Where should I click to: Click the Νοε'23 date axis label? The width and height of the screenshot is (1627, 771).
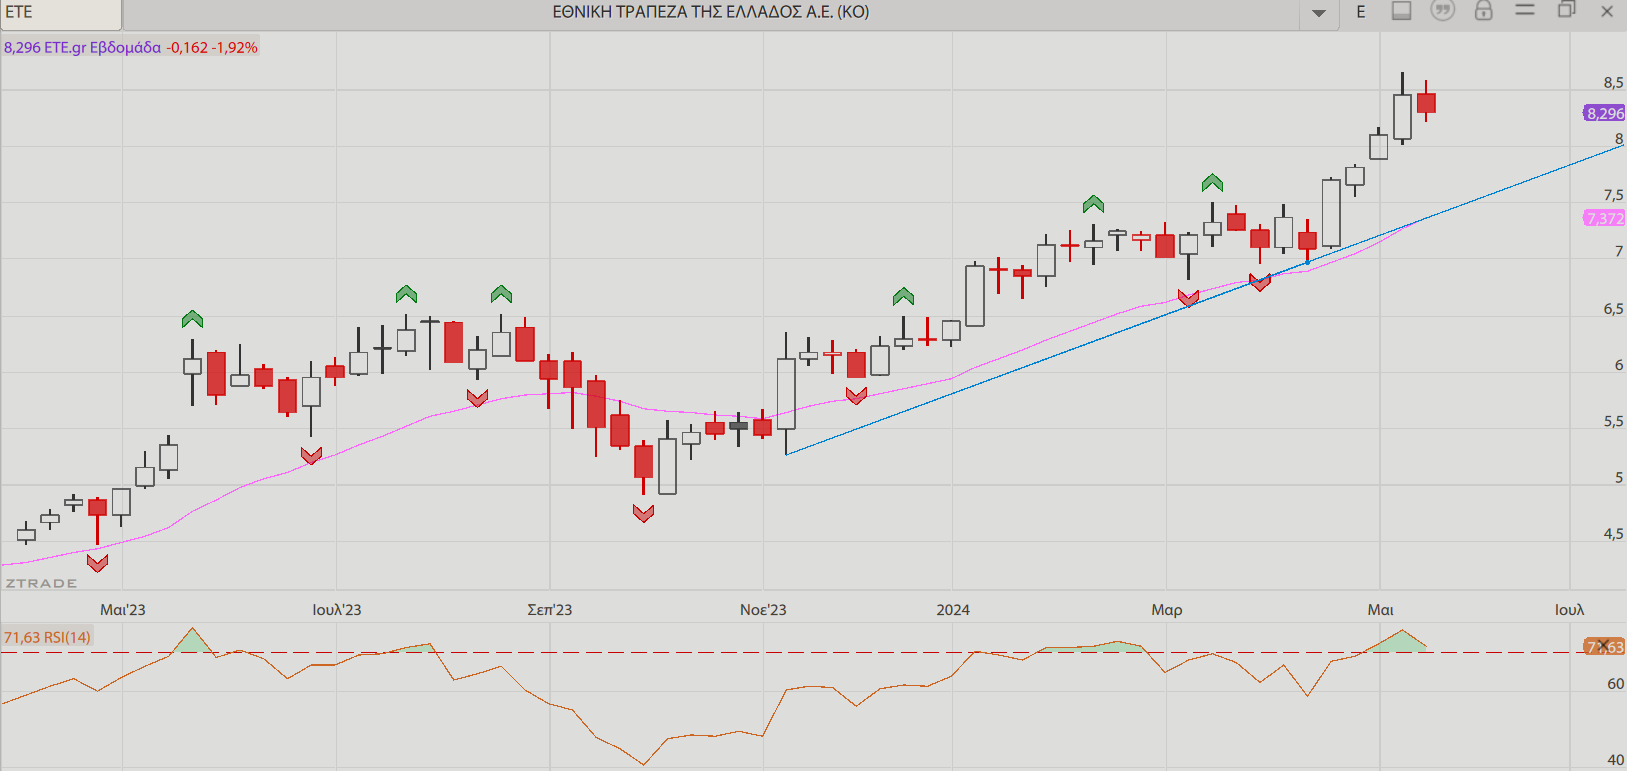pos(763,610)
